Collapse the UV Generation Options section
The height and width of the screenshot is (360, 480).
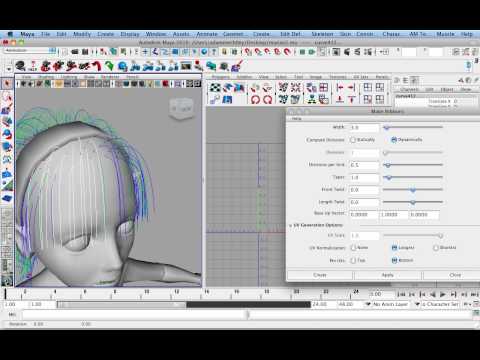point(290,226)
